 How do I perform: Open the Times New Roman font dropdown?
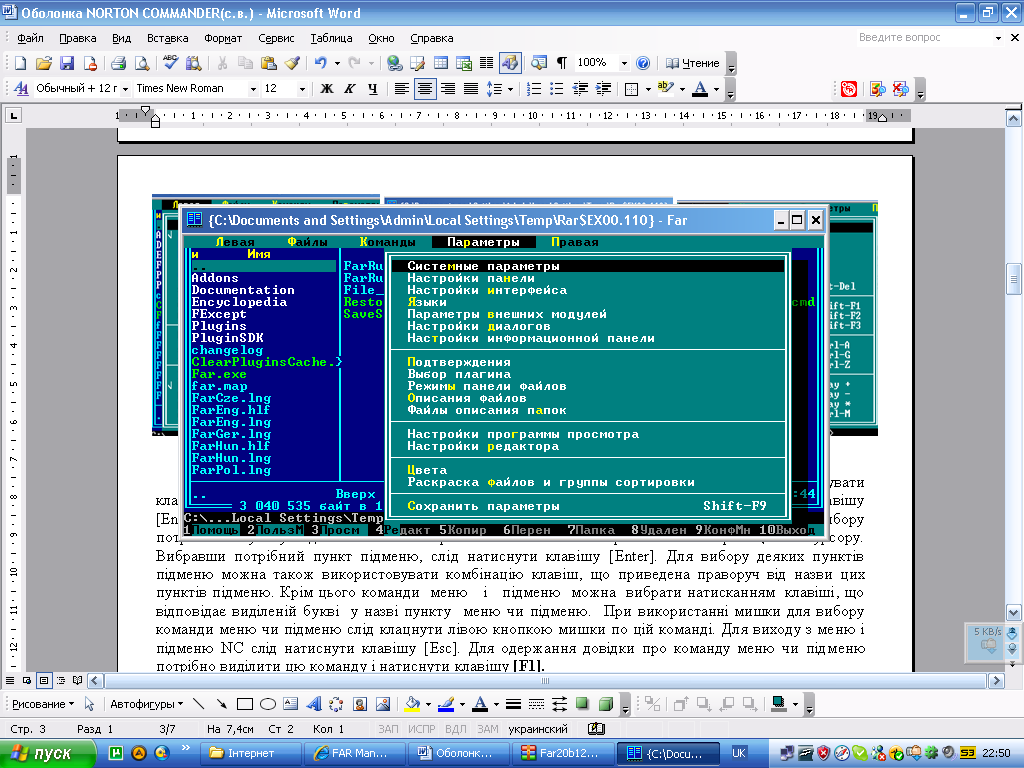click(253, 89)
